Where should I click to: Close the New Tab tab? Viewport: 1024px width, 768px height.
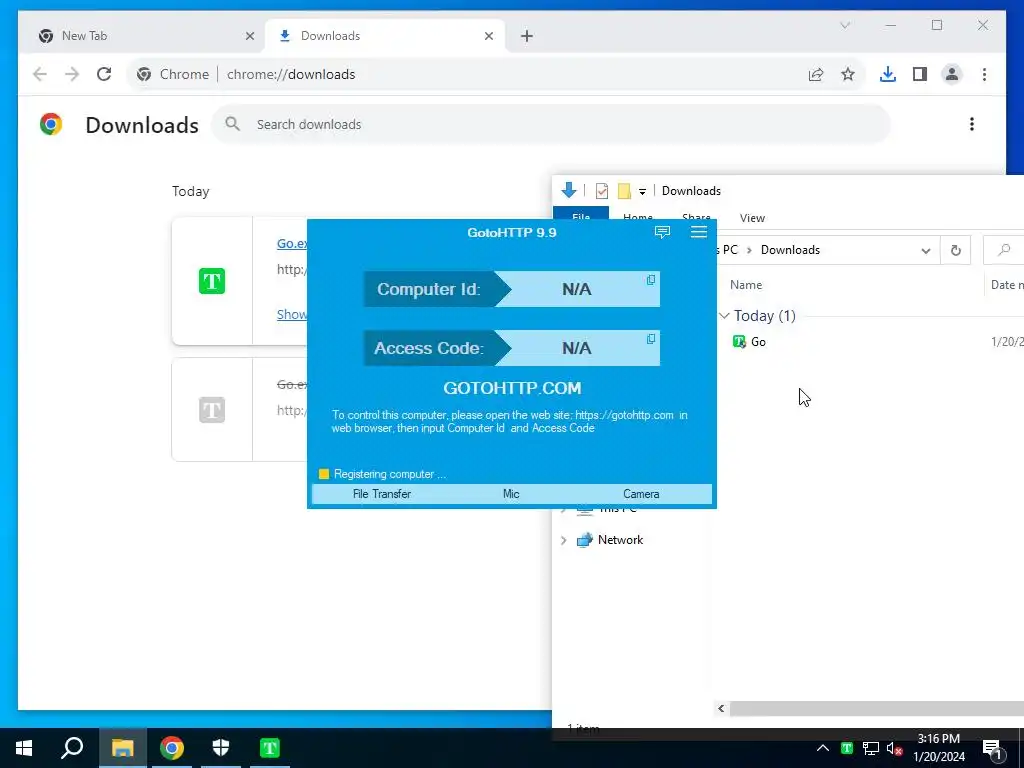click(249, 36)
